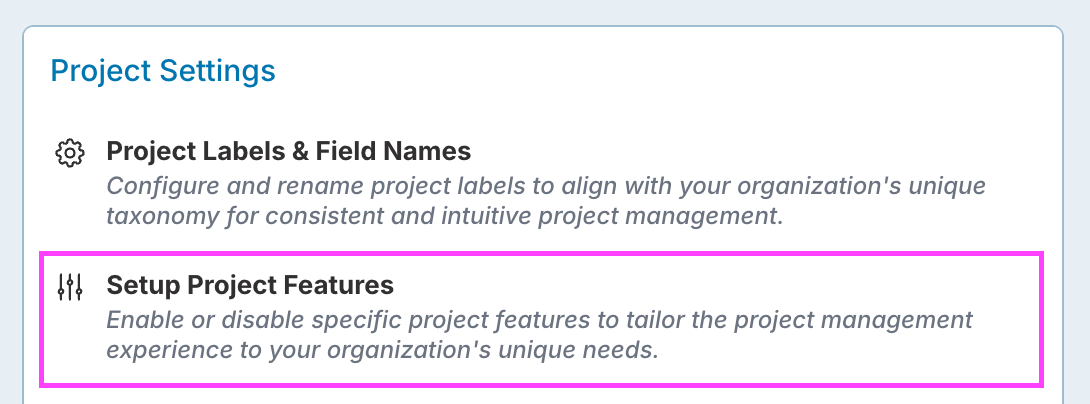
Task: Click 'Setup' in the Setup Project Features title
Action: click(x=137, y=286)
